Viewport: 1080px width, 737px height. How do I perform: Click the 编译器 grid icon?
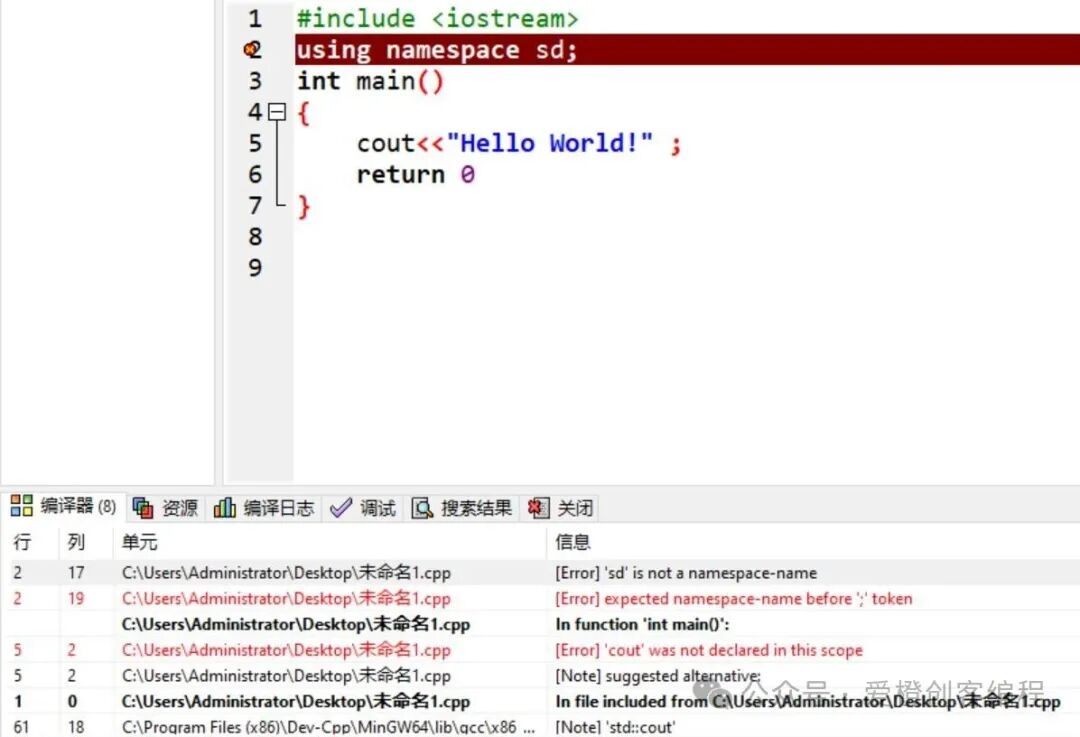[21, 506]
